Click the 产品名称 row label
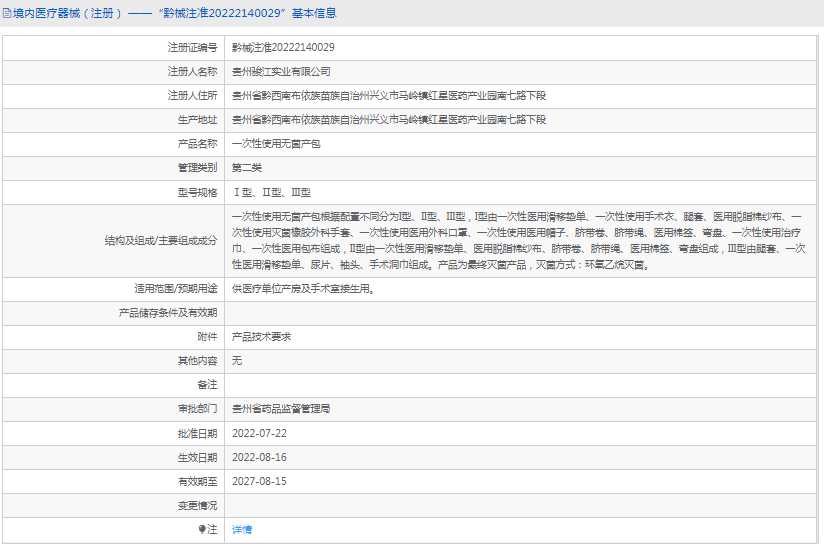The width and height of the screenshot is (824, 548). [x=197, y=144]
